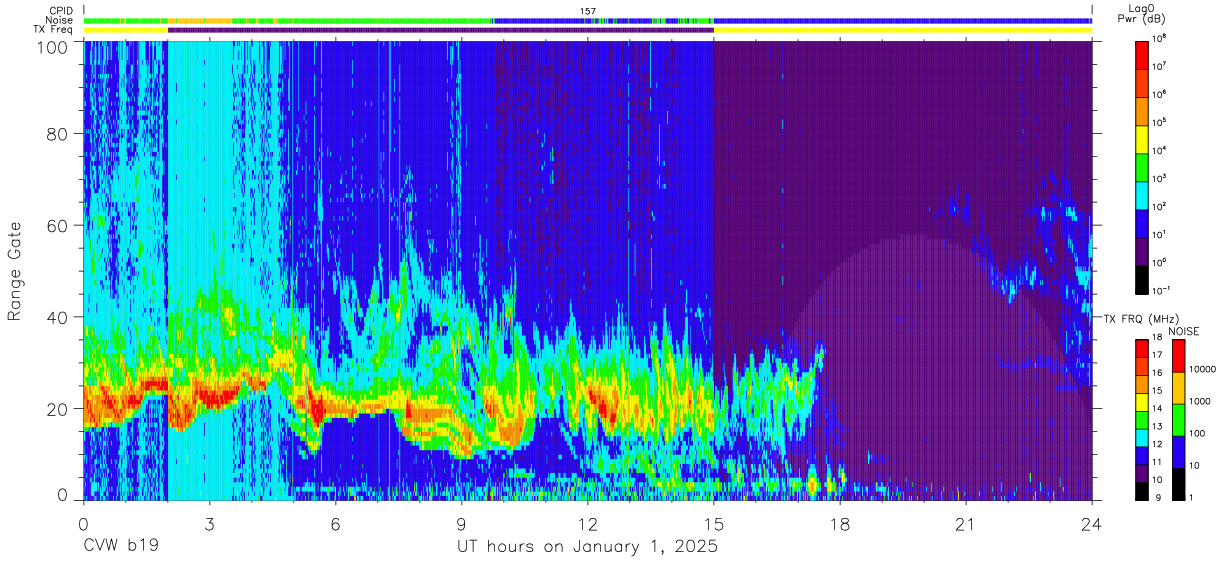Screen dimensions: 1228x567
Task: Click the '18' tick on the UT hours axis
Action: click(x=840, y=523)
